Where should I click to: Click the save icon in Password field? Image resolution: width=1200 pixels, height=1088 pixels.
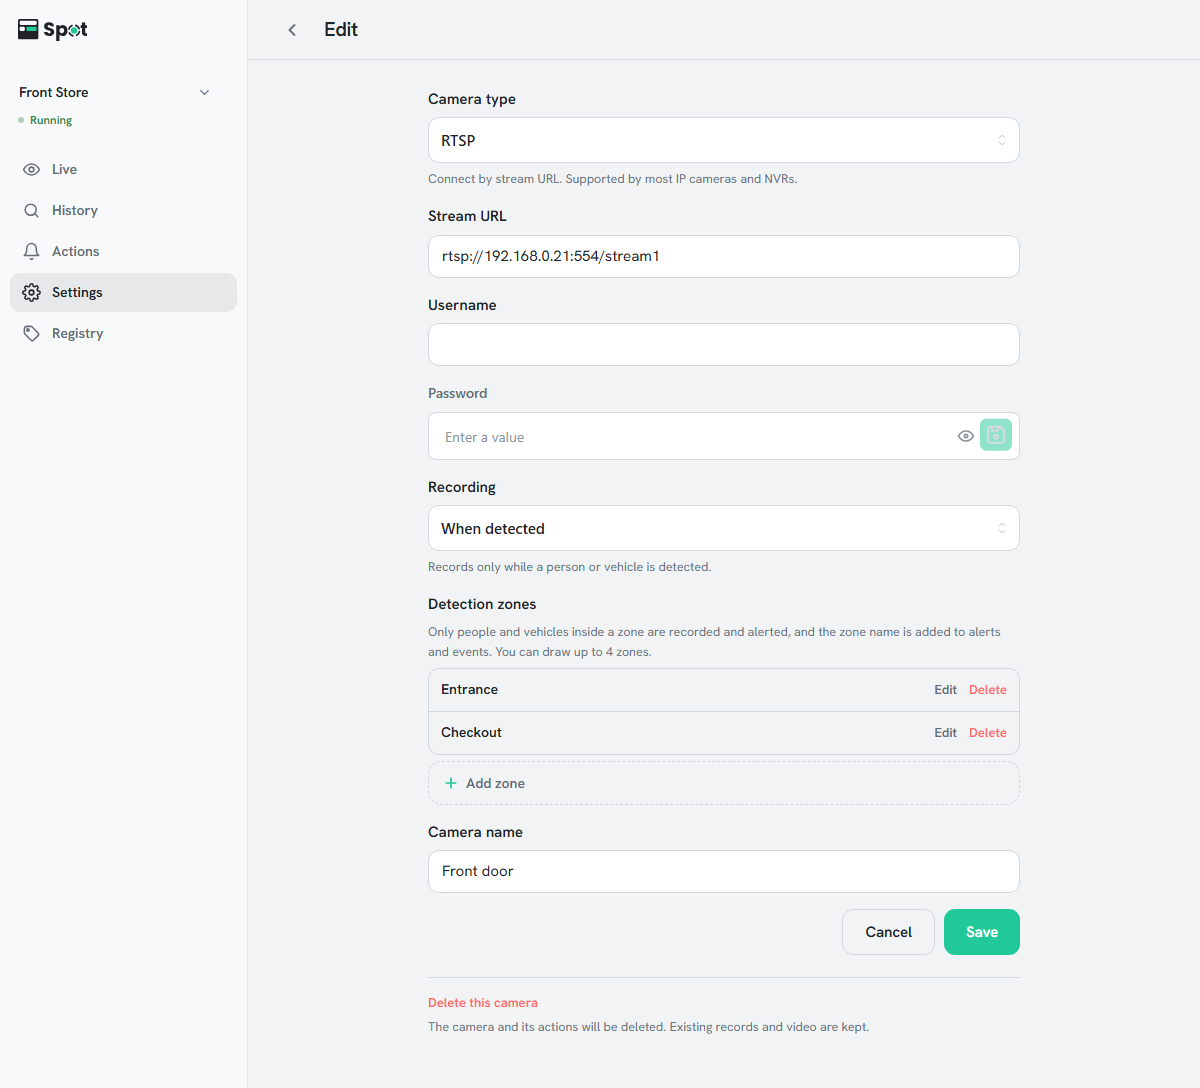[996, 435]
